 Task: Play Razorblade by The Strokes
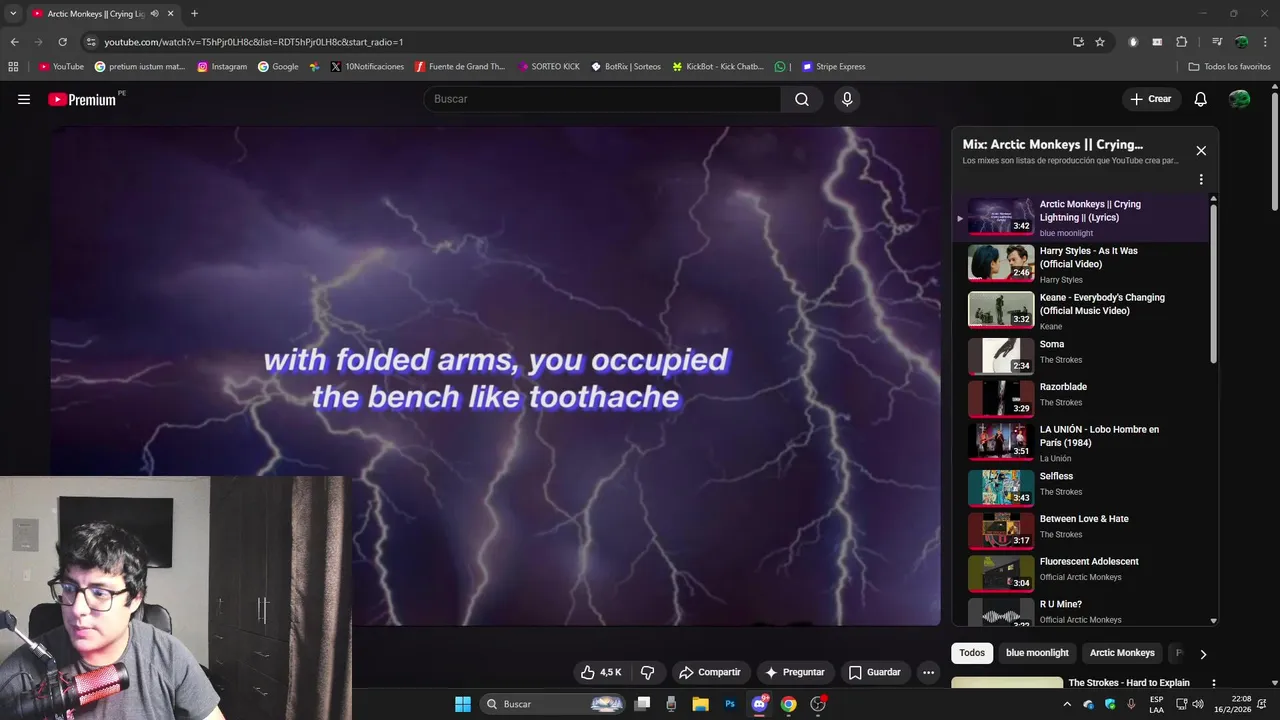[1080, 398]
